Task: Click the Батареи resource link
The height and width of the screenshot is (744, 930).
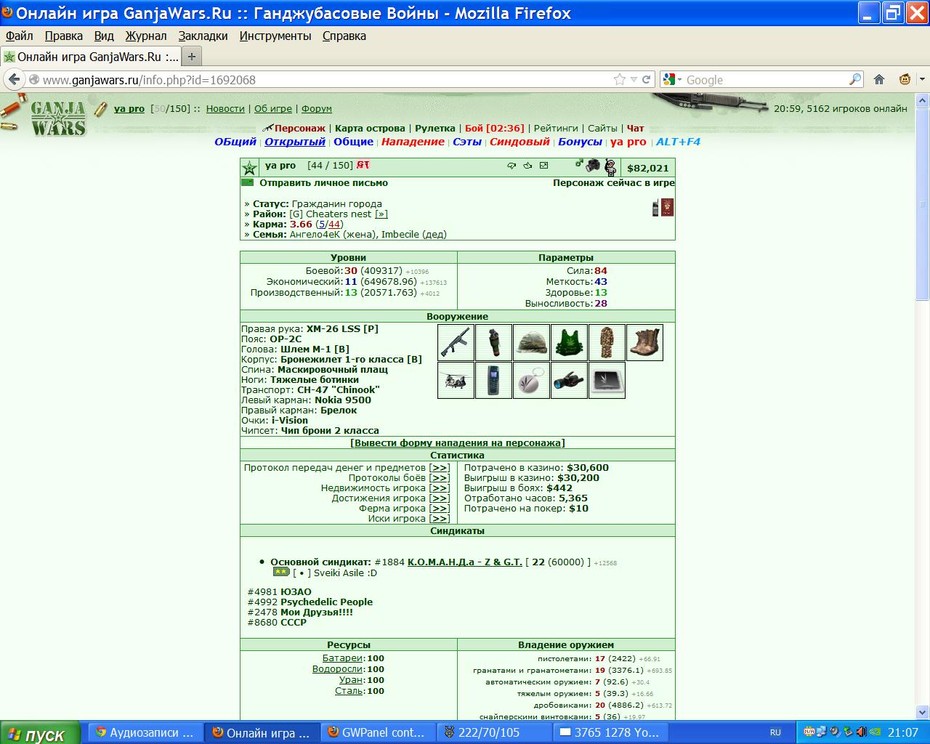Action: pos(342,659)
